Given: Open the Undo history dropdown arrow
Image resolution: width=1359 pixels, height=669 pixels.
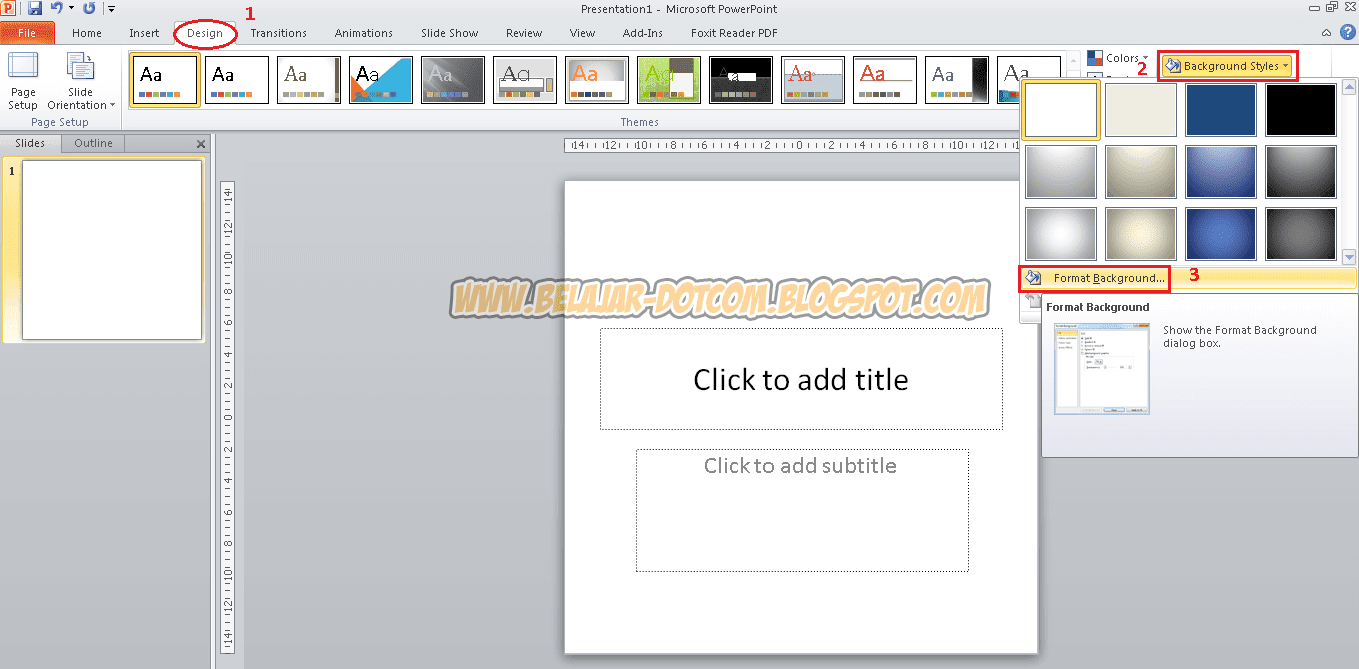Looking at the screenshot, I should coord(71,8).
